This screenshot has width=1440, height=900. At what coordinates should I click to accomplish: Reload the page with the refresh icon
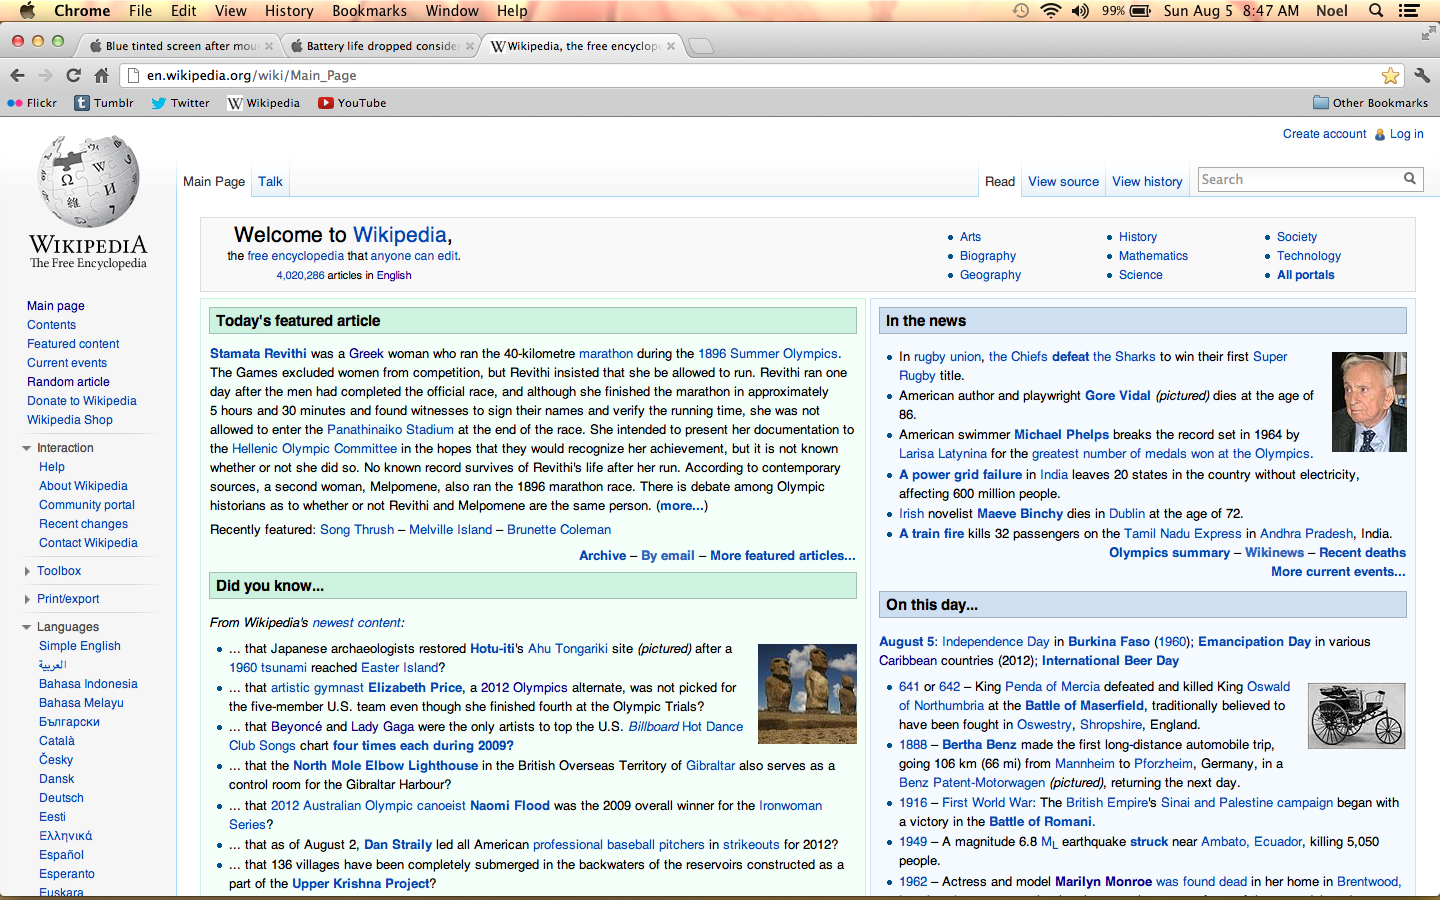coord(73,75)
